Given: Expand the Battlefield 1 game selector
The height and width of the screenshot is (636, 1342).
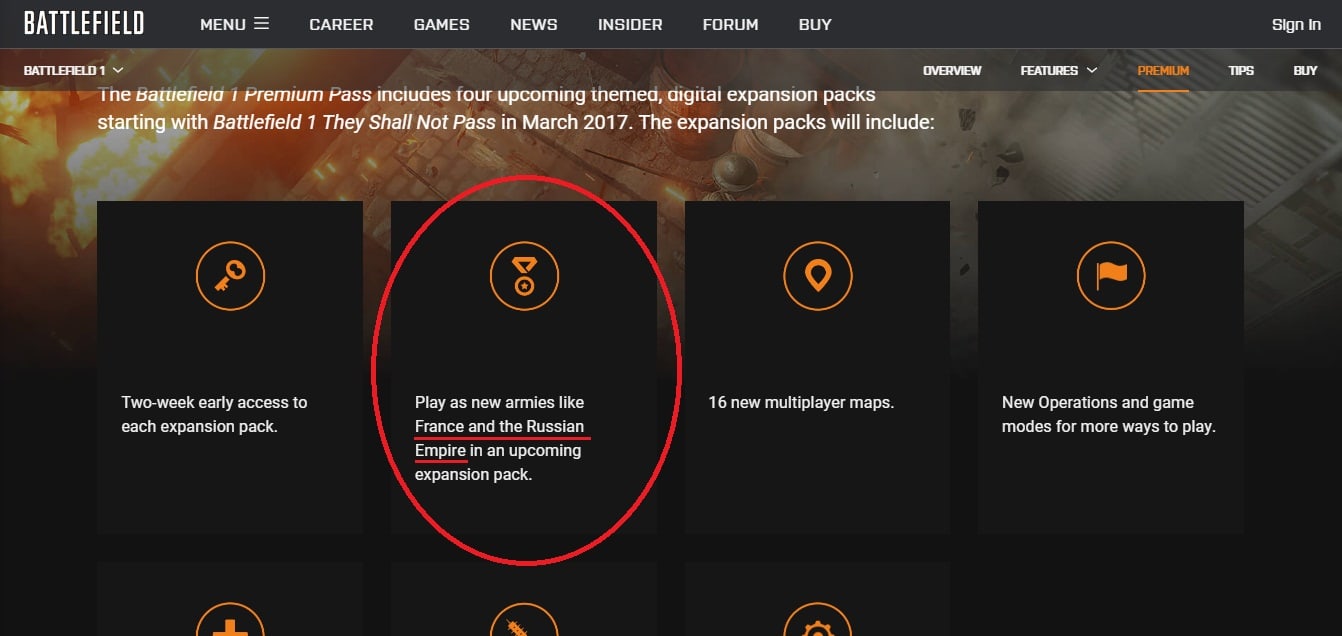Looking at the screenshot, I should (73, 71).
